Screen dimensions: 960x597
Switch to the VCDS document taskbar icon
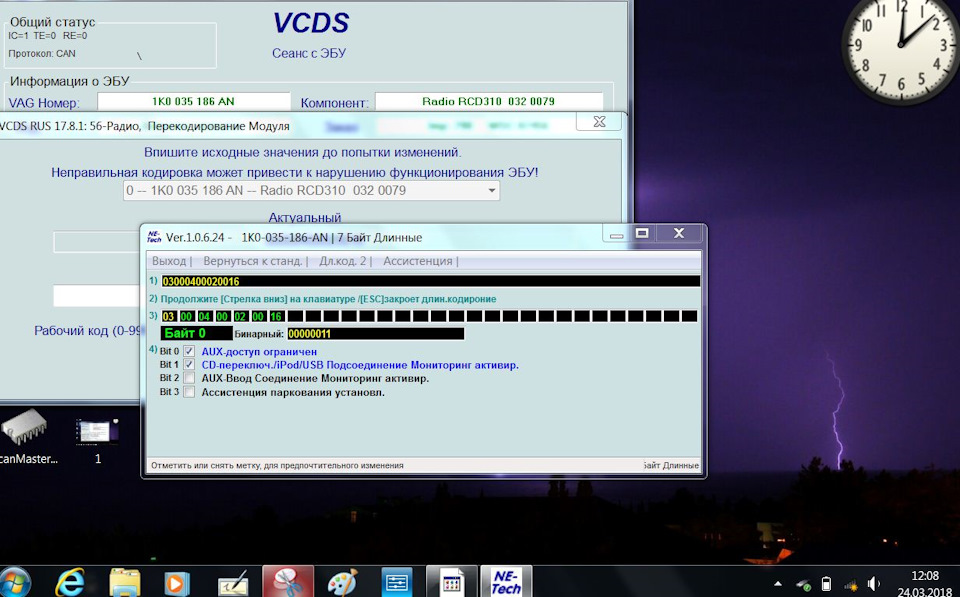coord(452,582)
